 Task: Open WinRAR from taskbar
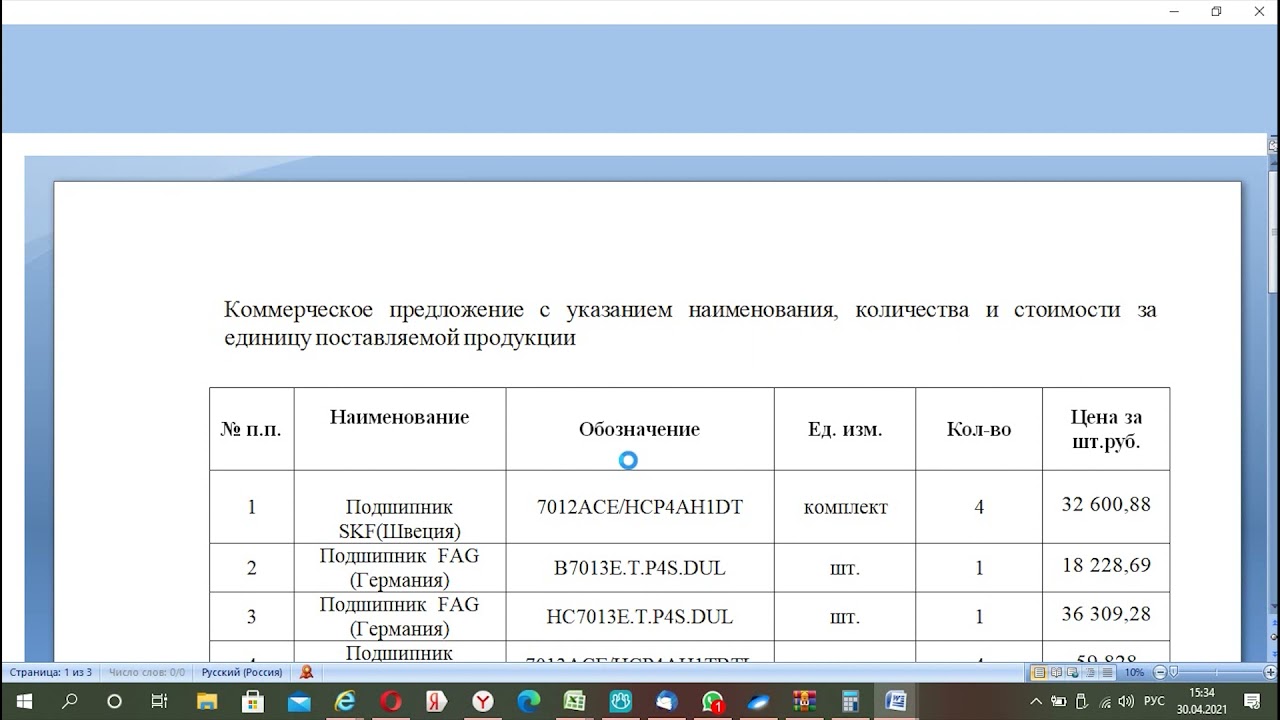(x=804, y=701)
